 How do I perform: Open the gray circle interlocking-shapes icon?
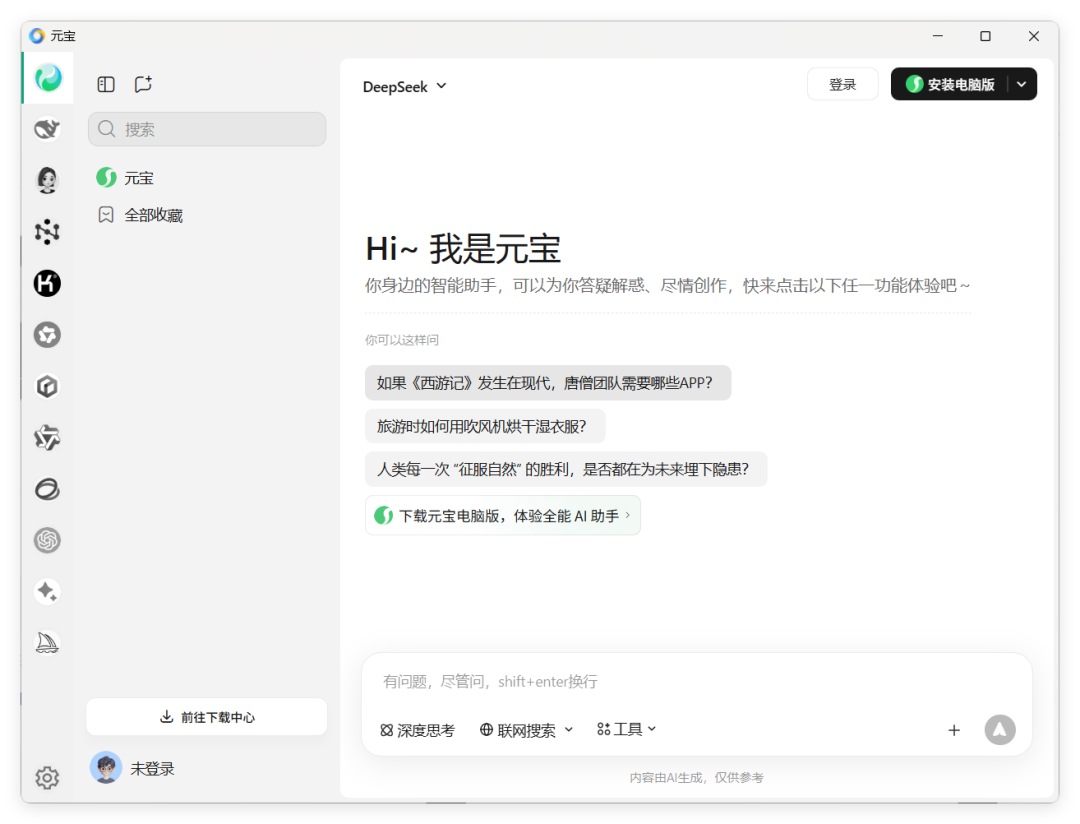click(48, 335)
